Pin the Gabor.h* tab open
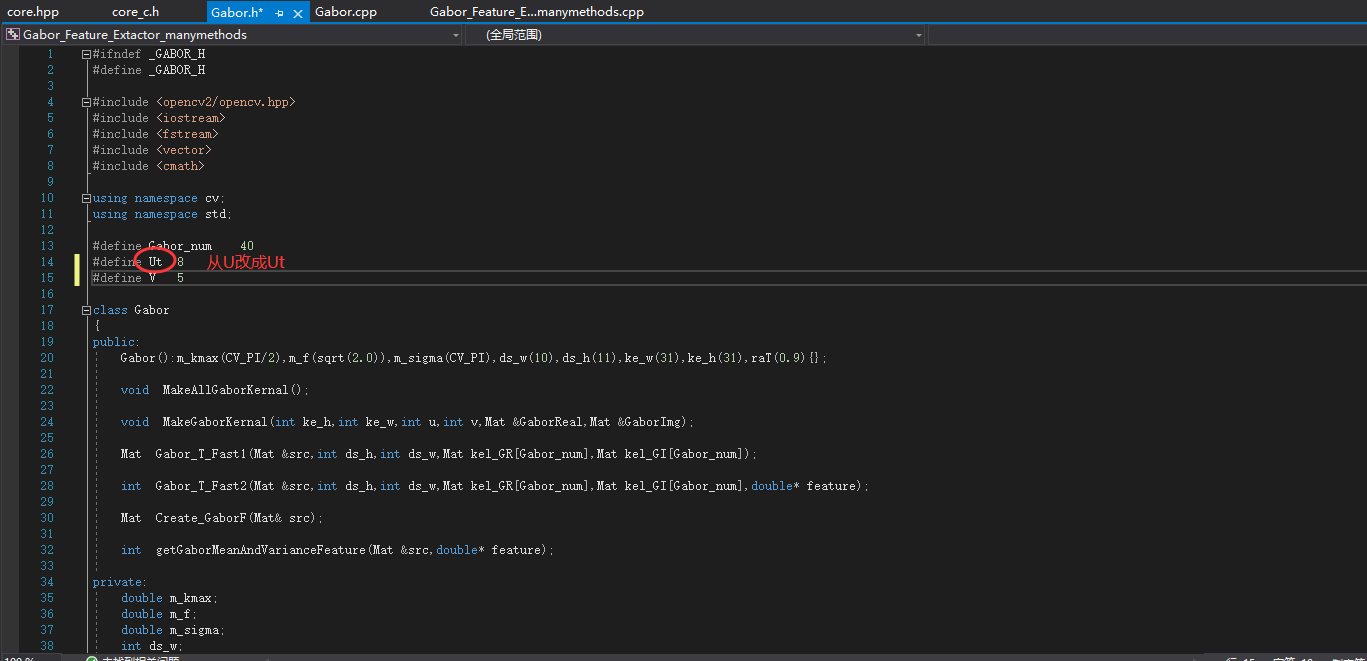1367x661 pixels. [279, 13]
